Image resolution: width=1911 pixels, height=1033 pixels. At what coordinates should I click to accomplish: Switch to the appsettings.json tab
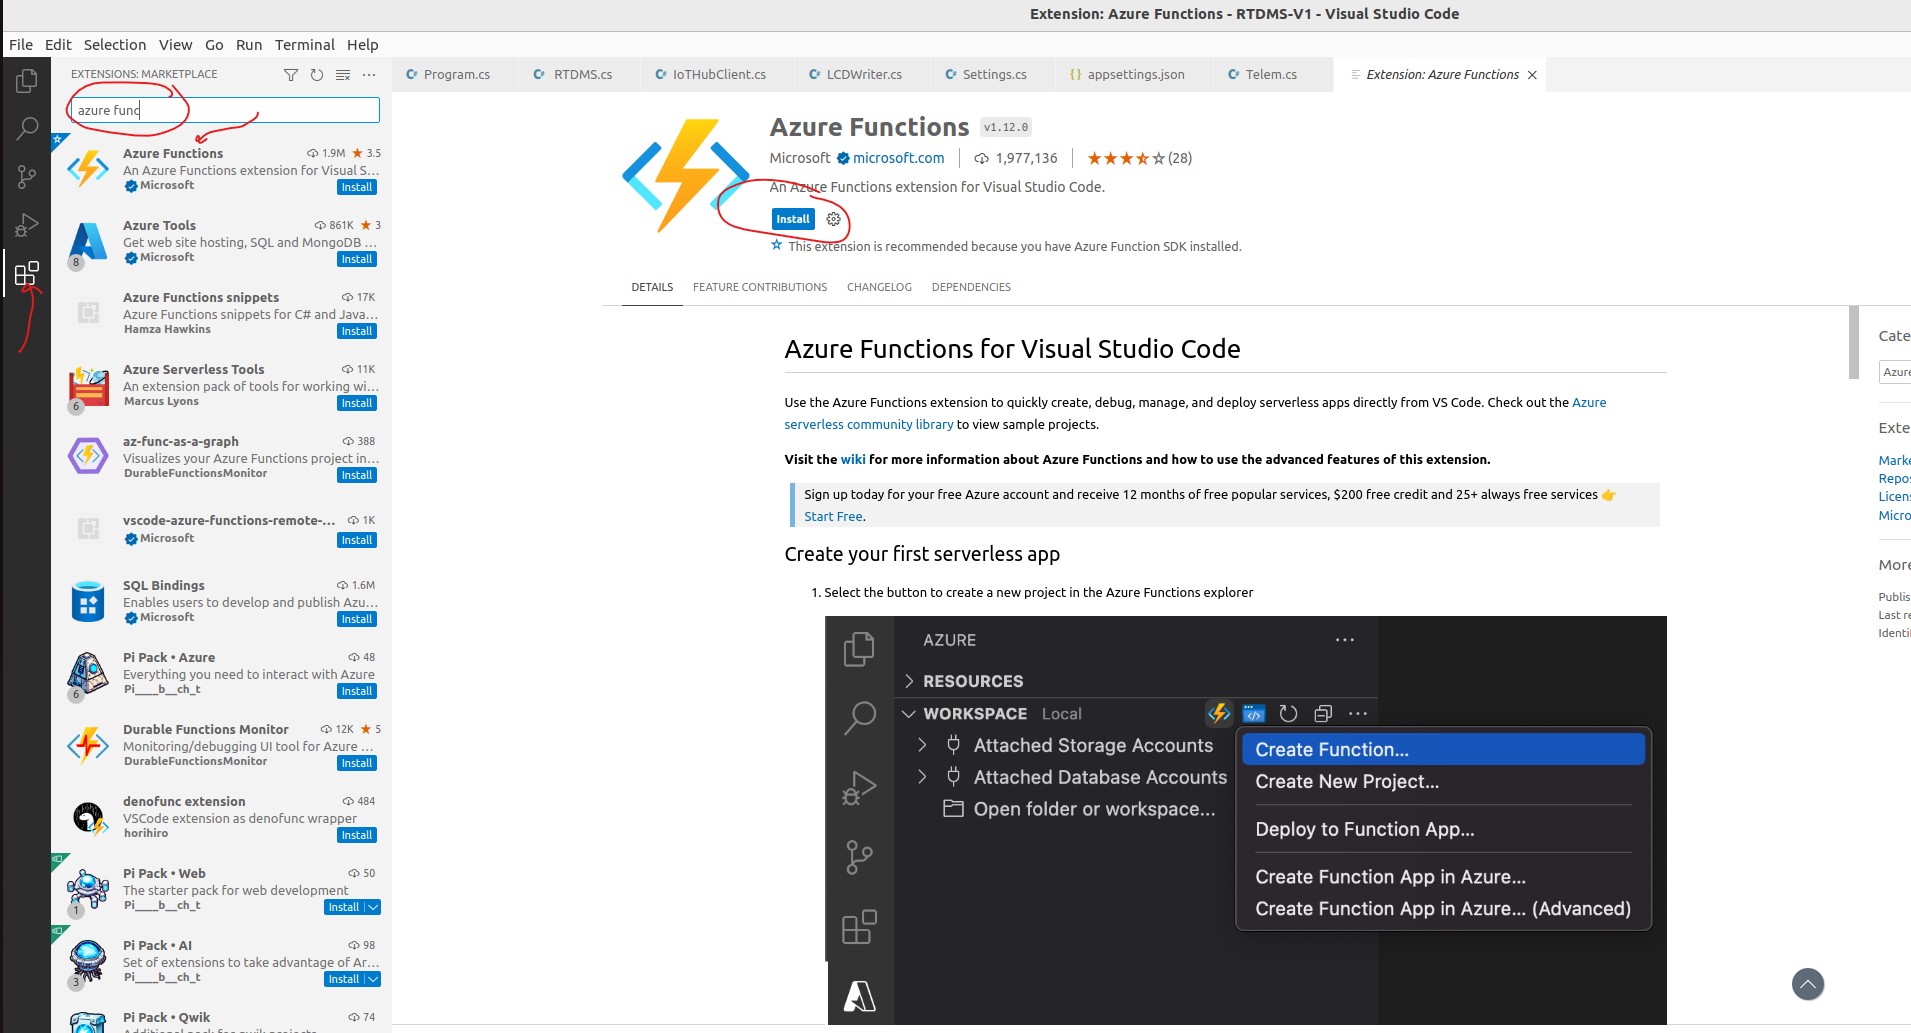pyautogui.click(x=1136, y=75)
